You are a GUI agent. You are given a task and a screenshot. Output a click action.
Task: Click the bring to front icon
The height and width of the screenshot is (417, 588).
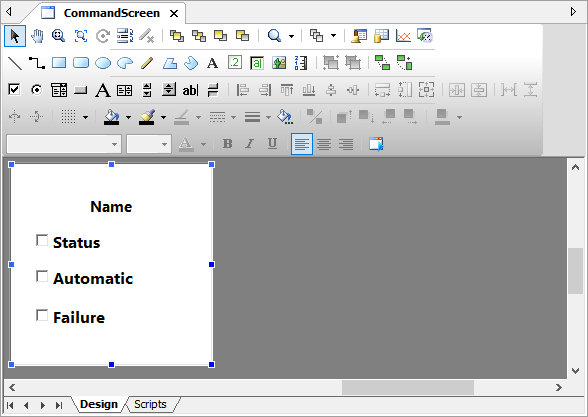177,36
